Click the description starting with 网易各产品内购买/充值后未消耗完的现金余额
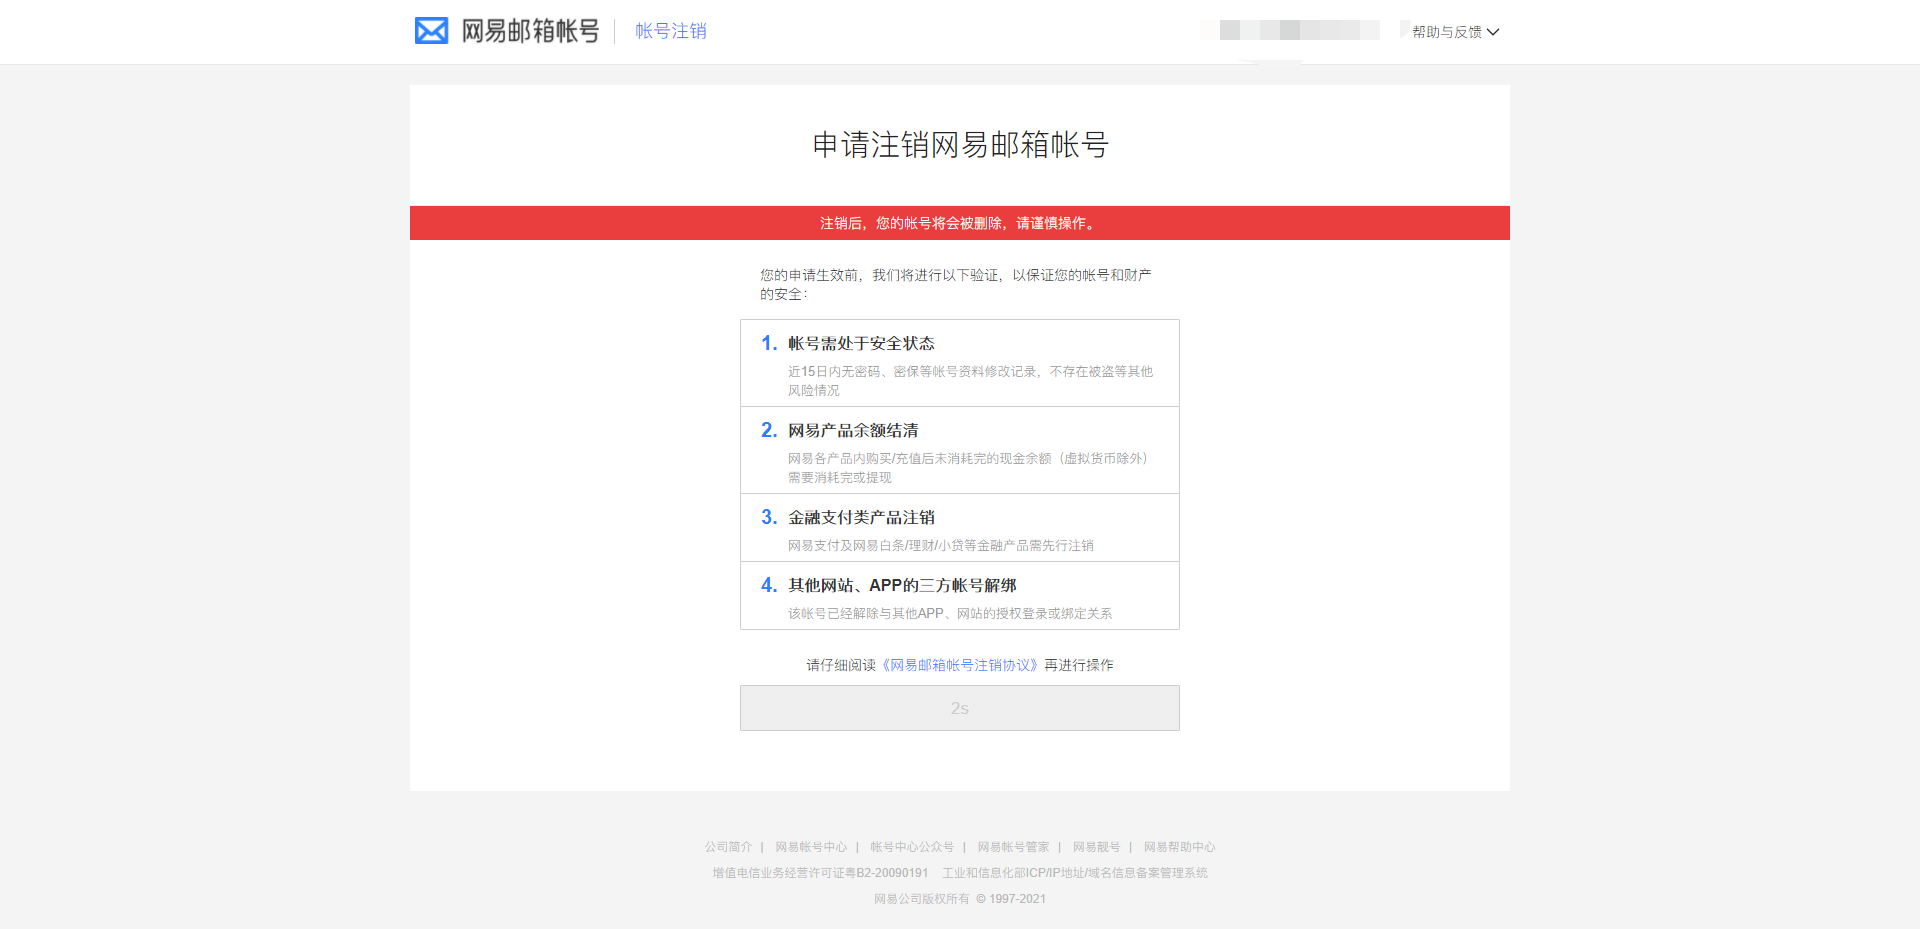This screenshot has width=1920, height=929. [x=970, y=468]
